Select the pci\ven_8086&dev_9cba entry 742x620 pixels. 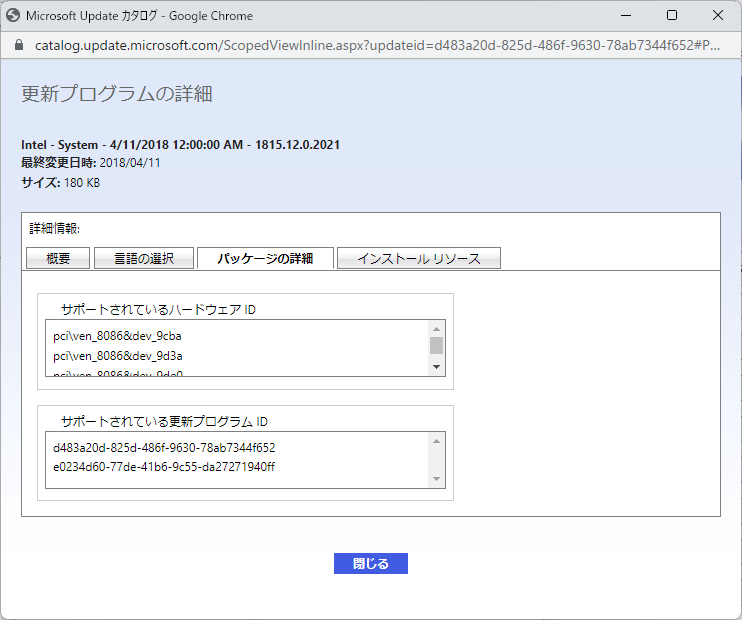pyautogui.click(x=117, y=336)
